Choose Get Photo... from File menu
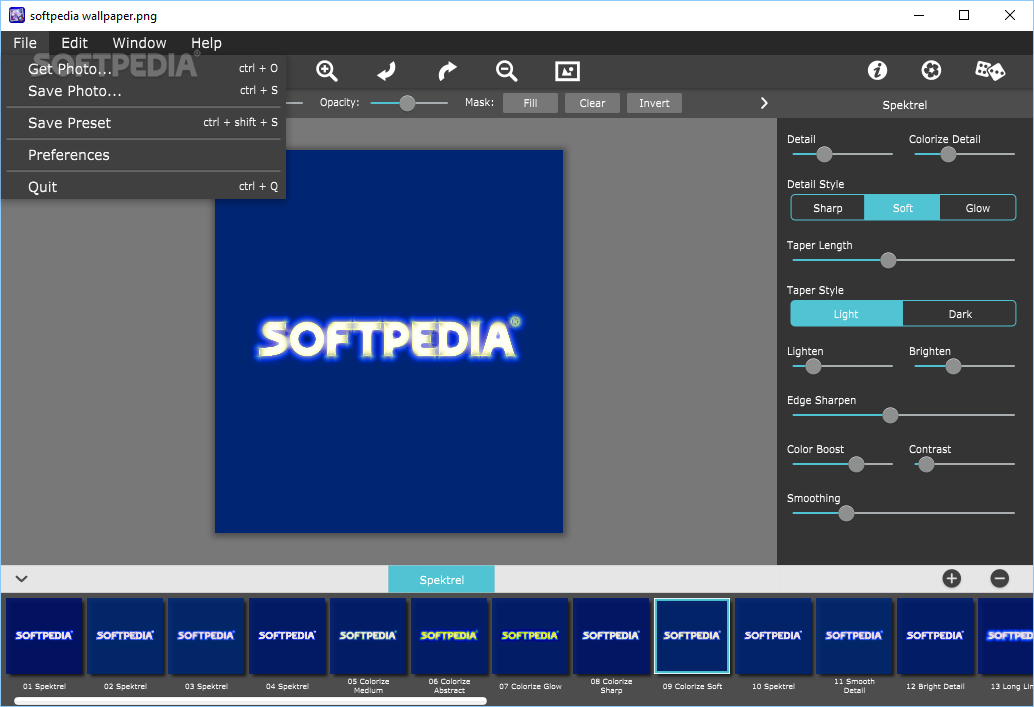Image resolution: width=1034 pixels, height=707 pixels. (x=144, y=69)
